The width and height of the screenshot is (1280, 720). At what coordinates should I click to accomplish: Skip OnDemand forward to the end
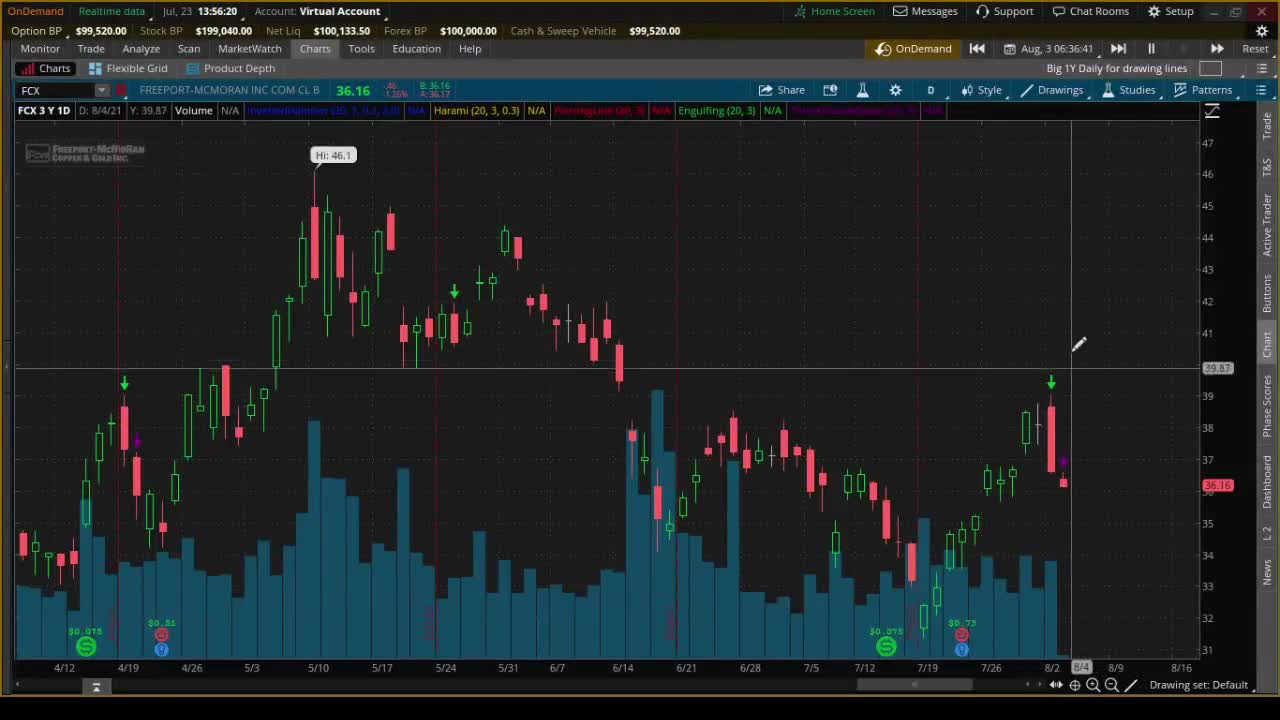1118,48
